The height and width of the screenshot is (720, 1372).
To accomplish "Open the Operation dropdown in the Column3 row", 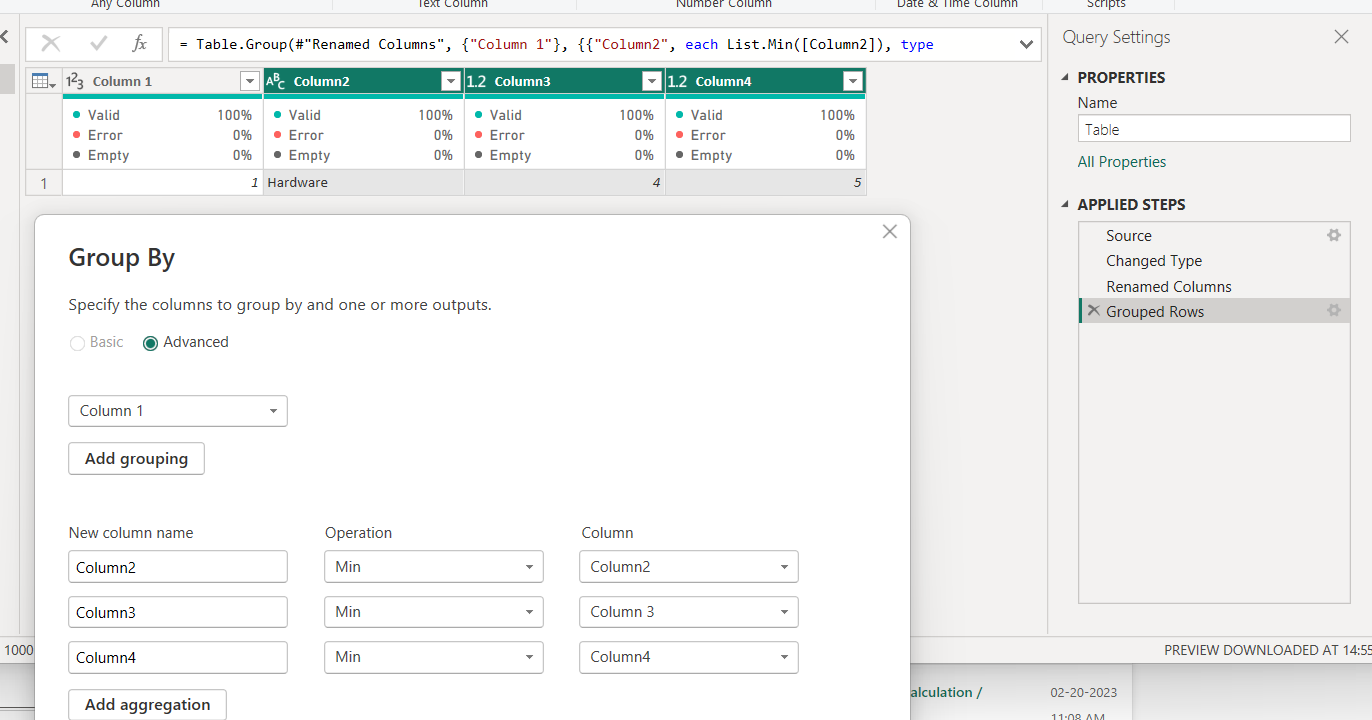I will tap(434, 612).
